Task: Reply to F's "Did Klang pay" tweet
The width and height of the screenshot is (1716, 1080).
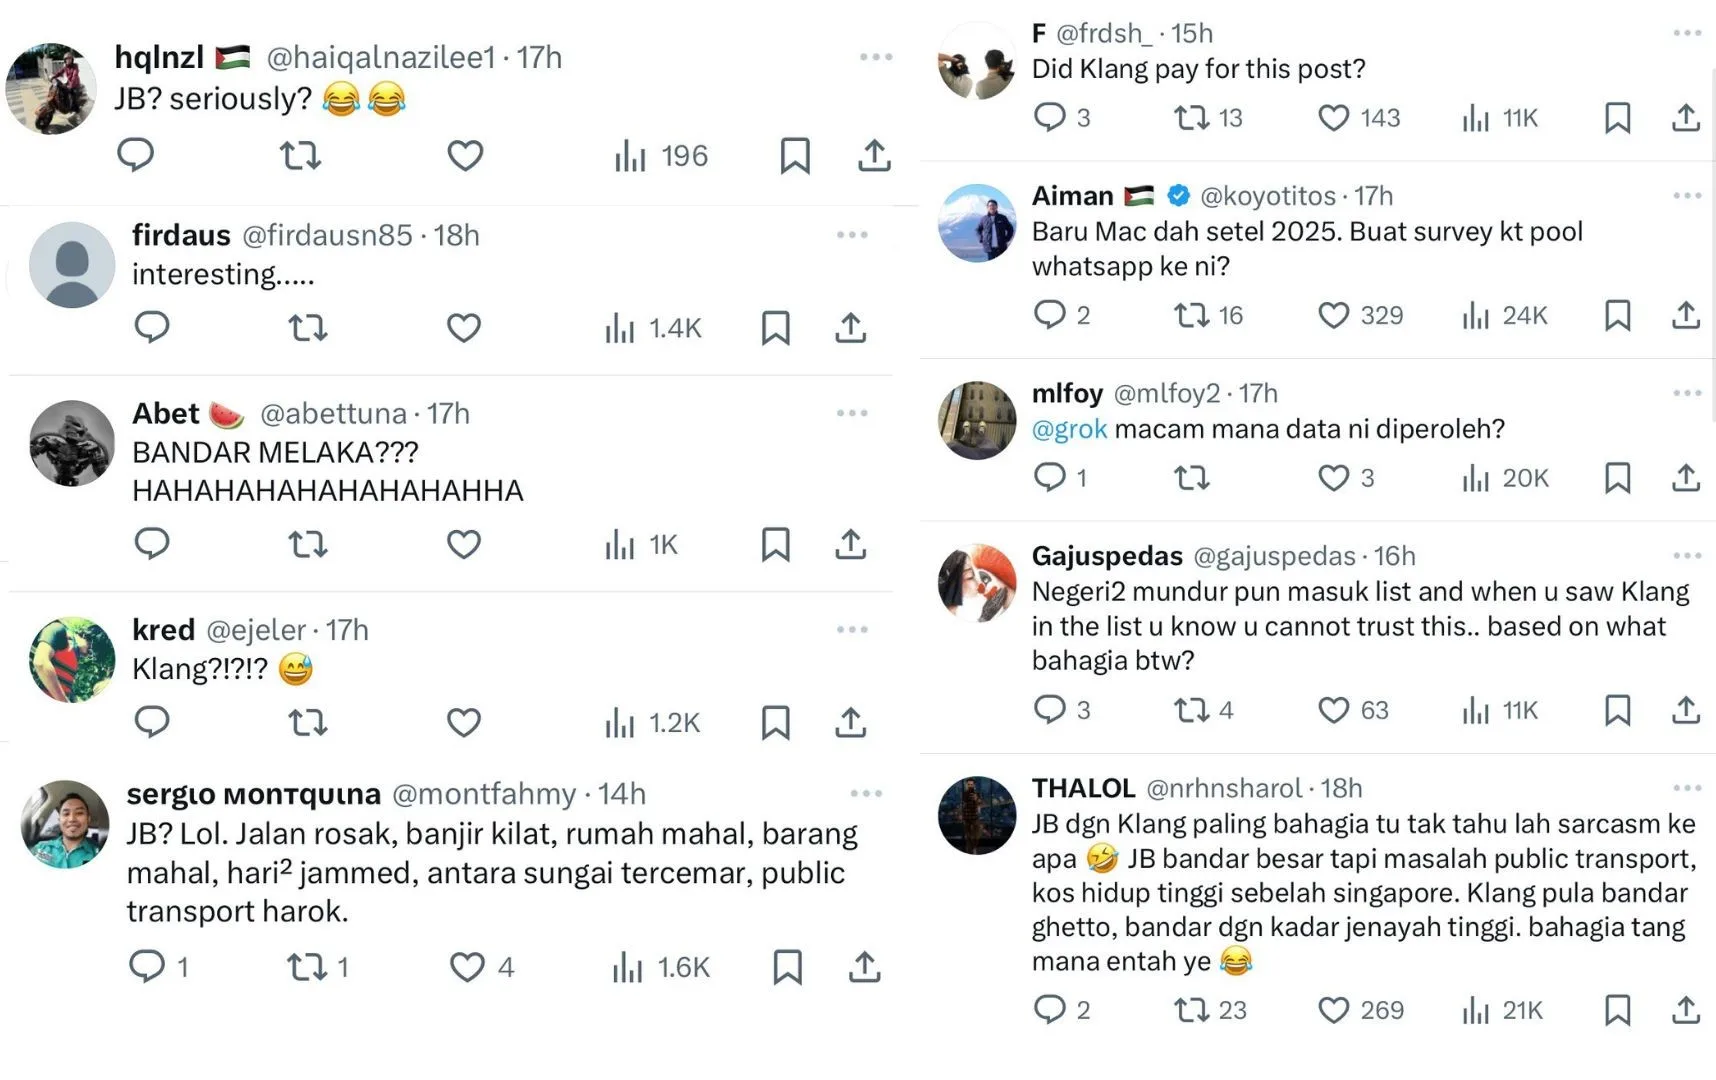Action: click(x=1050, y=117)
